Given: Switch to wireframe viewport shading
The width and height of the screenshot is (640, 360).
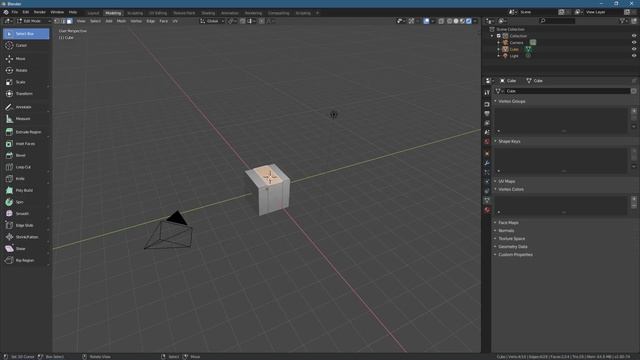Looking at the screenshot, I should 449,21.
